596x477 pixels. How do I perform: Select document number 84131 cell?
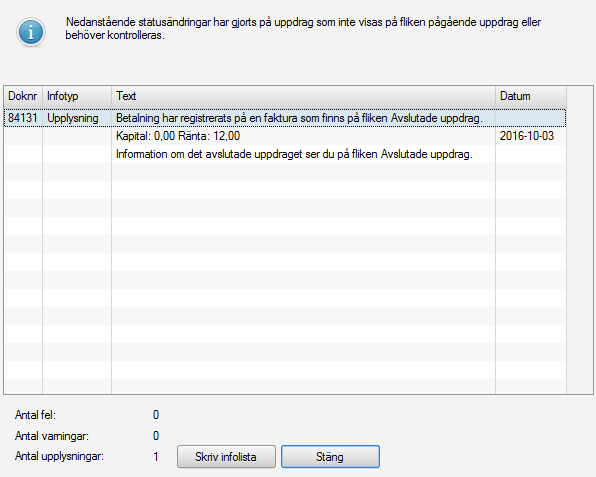point(23,118)
